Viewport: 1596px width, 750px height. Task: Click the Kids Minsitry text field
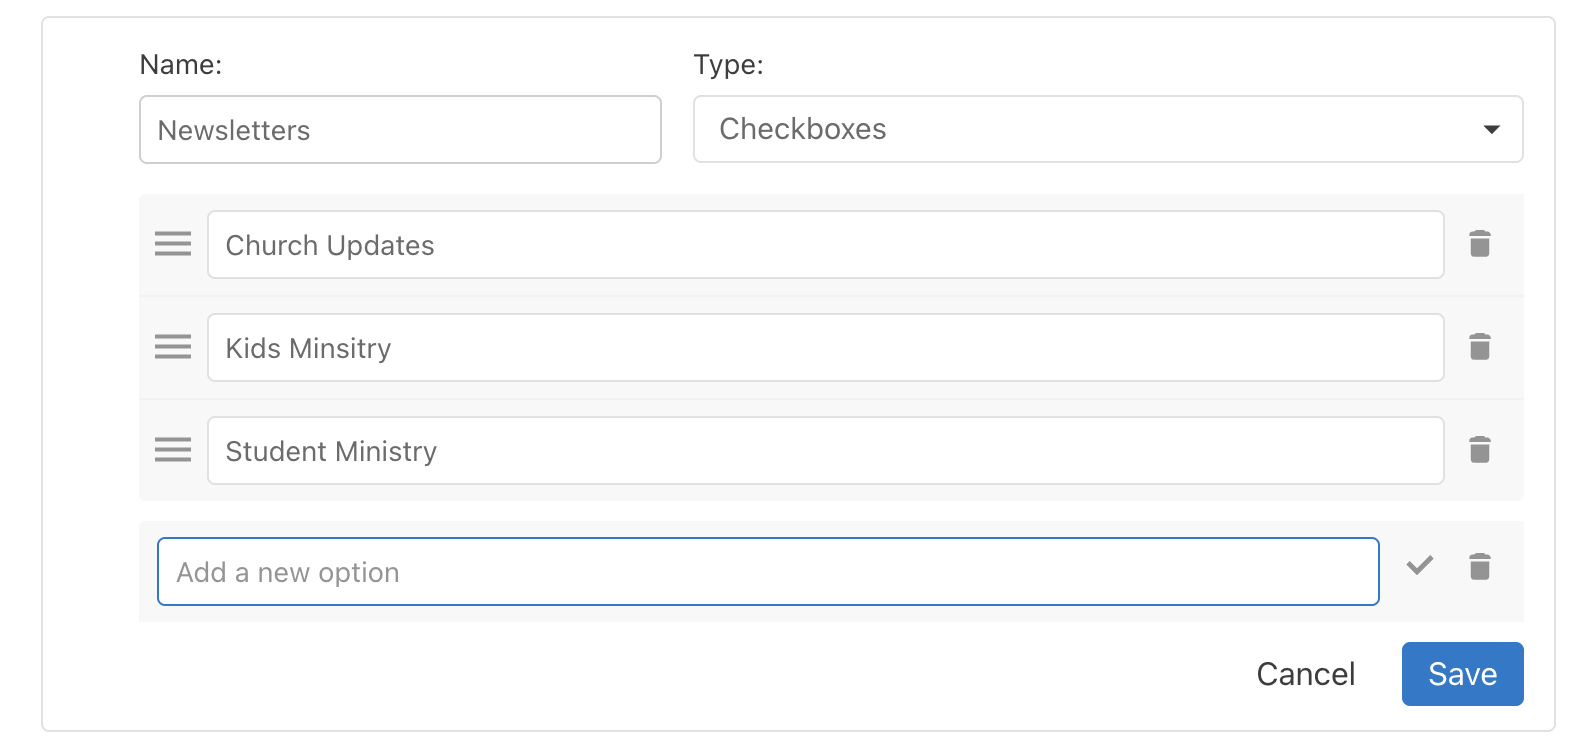click(x=825, y=347)
